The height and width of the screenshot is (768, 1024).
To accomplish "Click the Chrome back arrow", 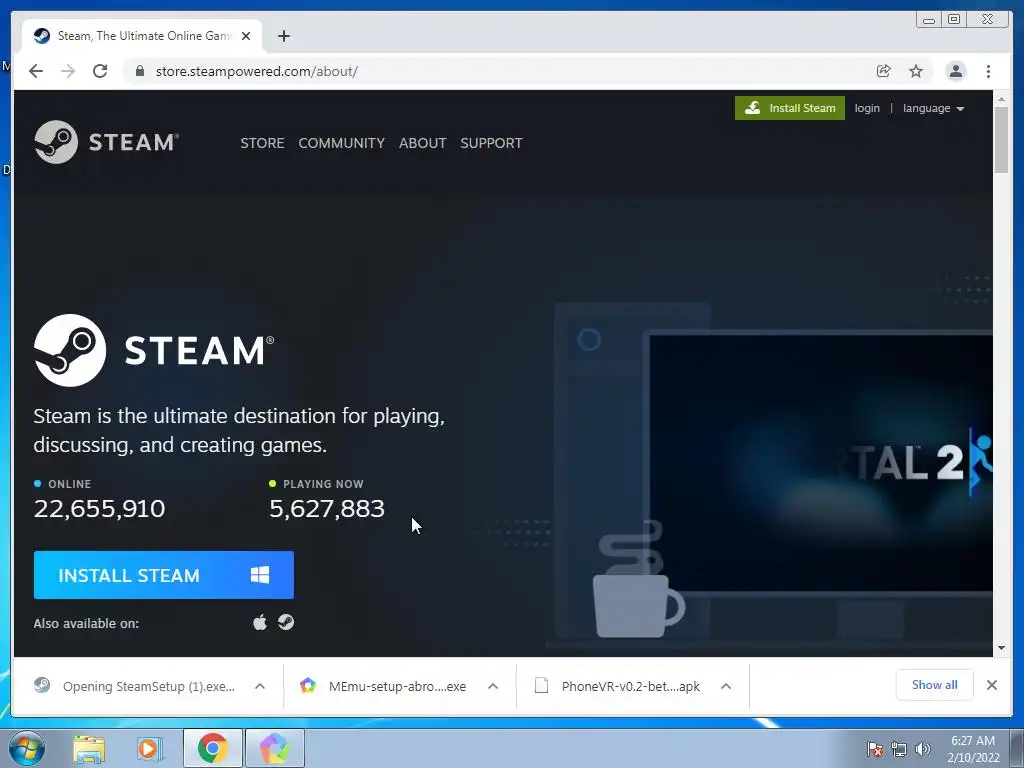I will (x=36, y=71).
